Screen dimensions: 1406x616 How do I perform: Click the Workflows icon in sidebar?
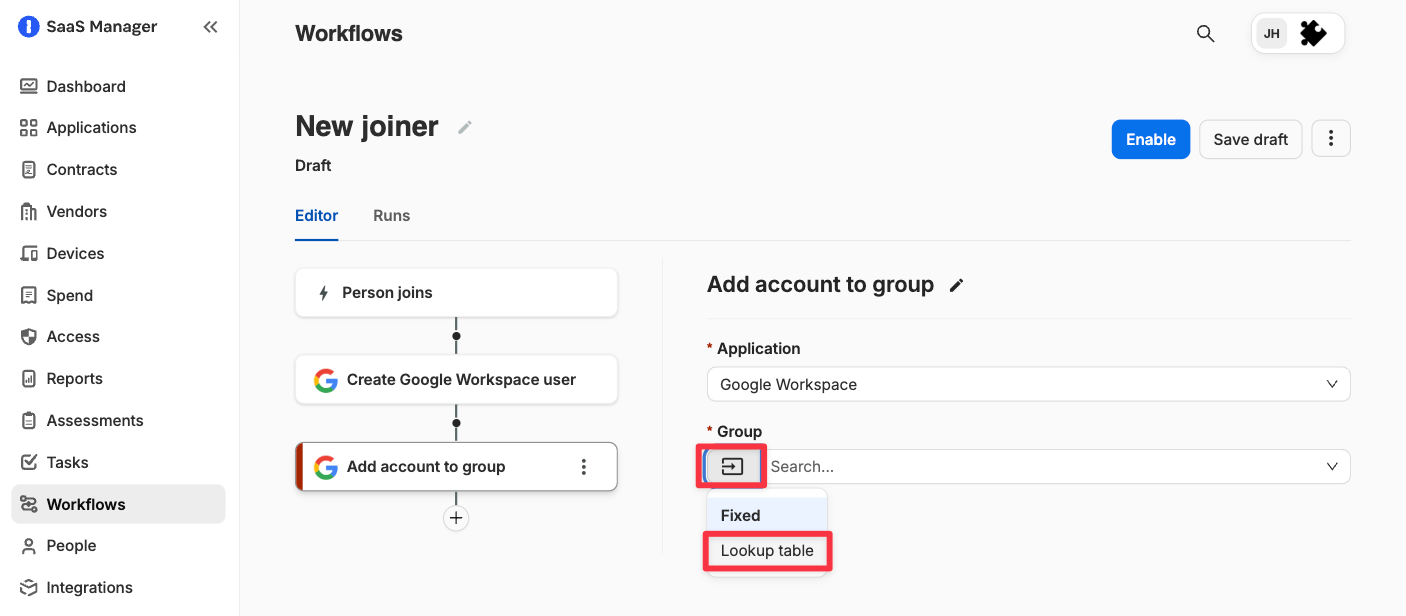coord(29,504)
